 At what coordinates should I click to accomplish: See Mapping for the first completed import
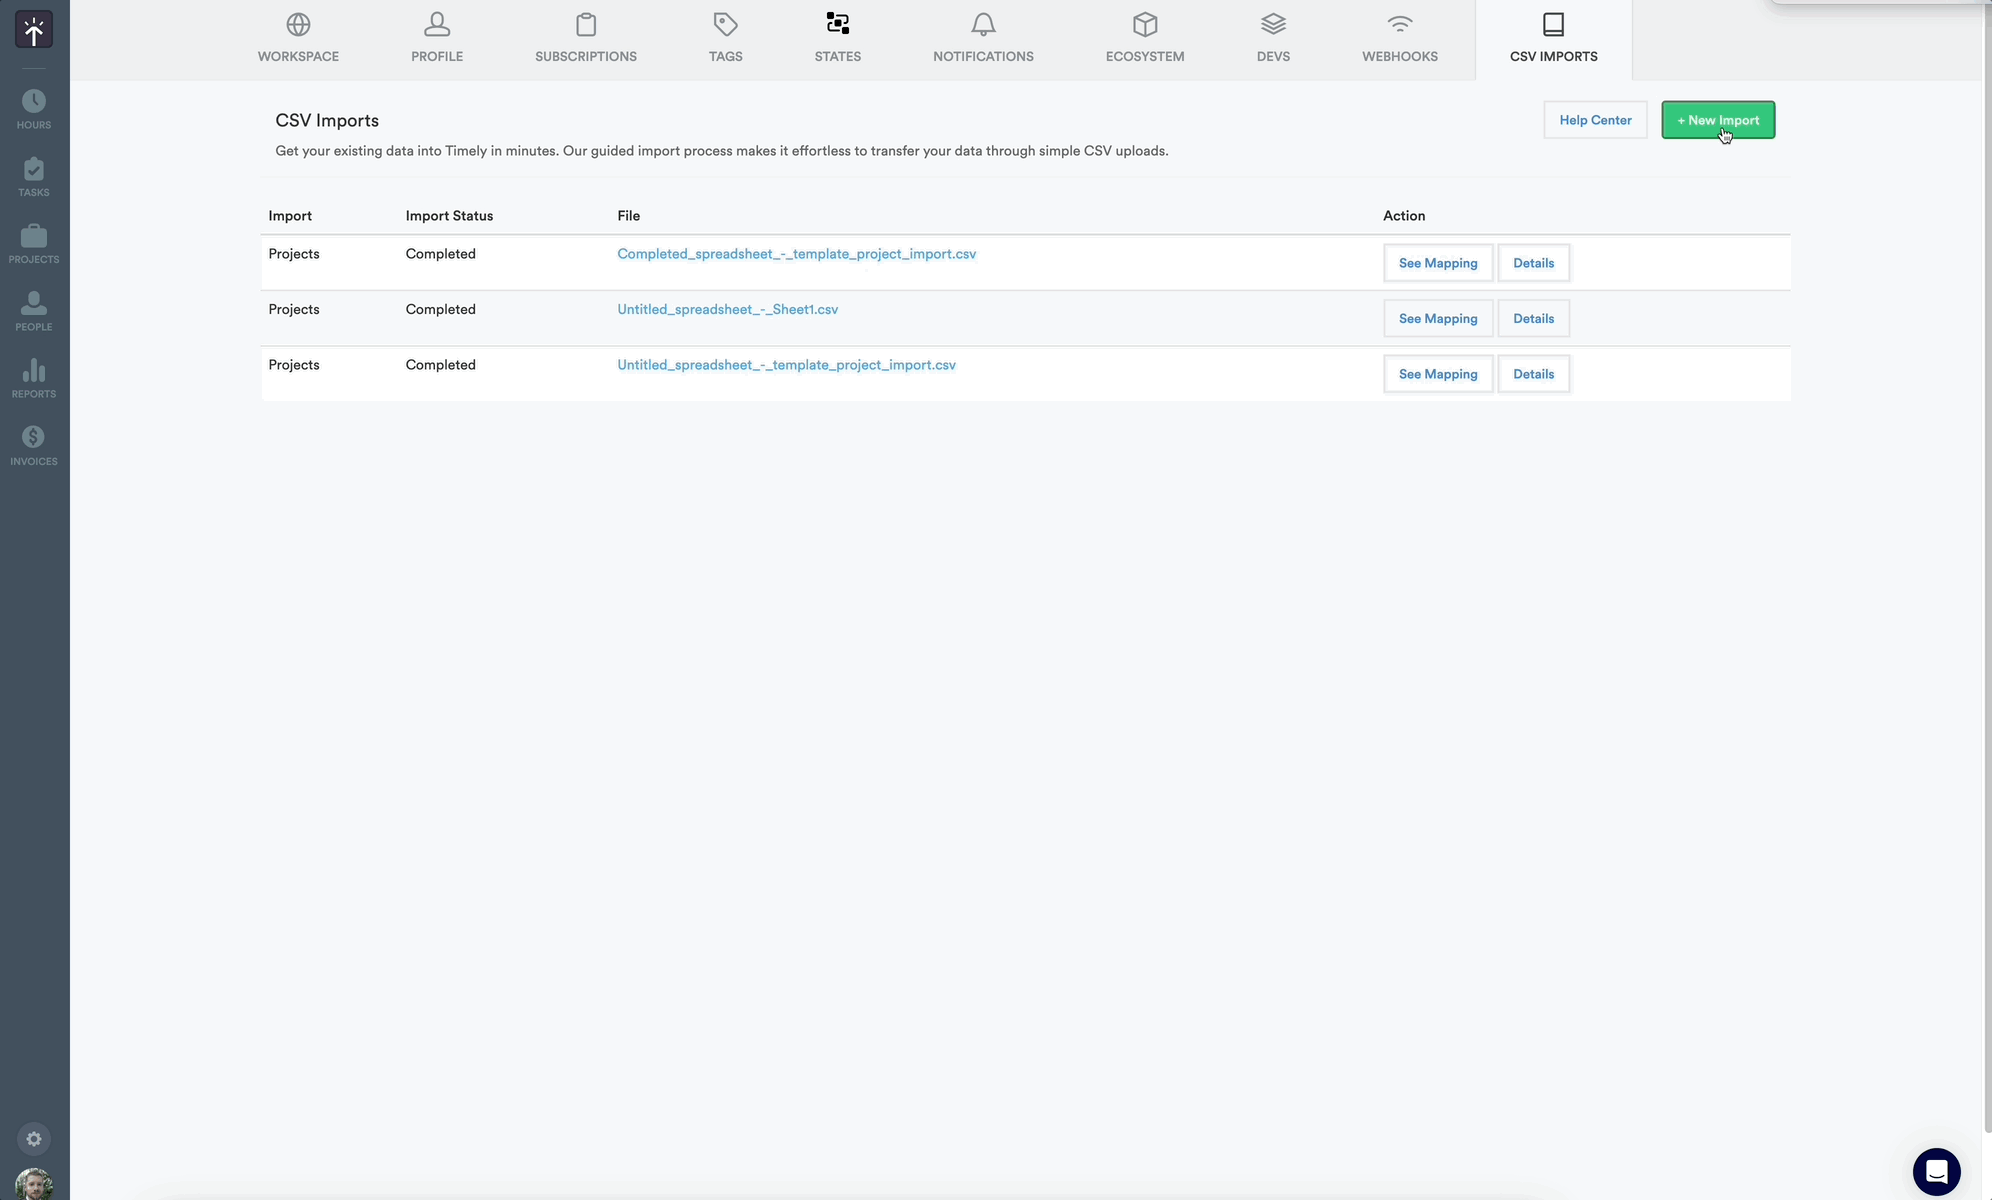tap(1437, 262)
